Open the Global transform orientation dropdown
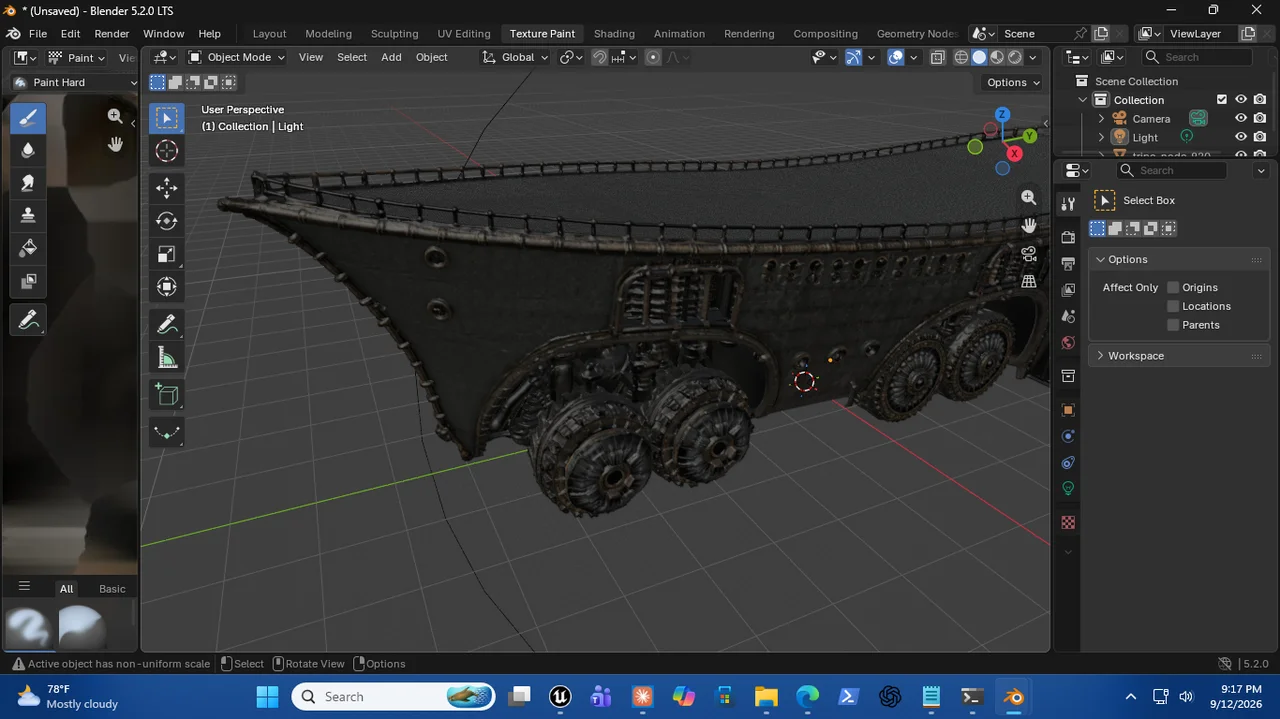This screenshot has width=1280, height=719. [x=516, y=57]
